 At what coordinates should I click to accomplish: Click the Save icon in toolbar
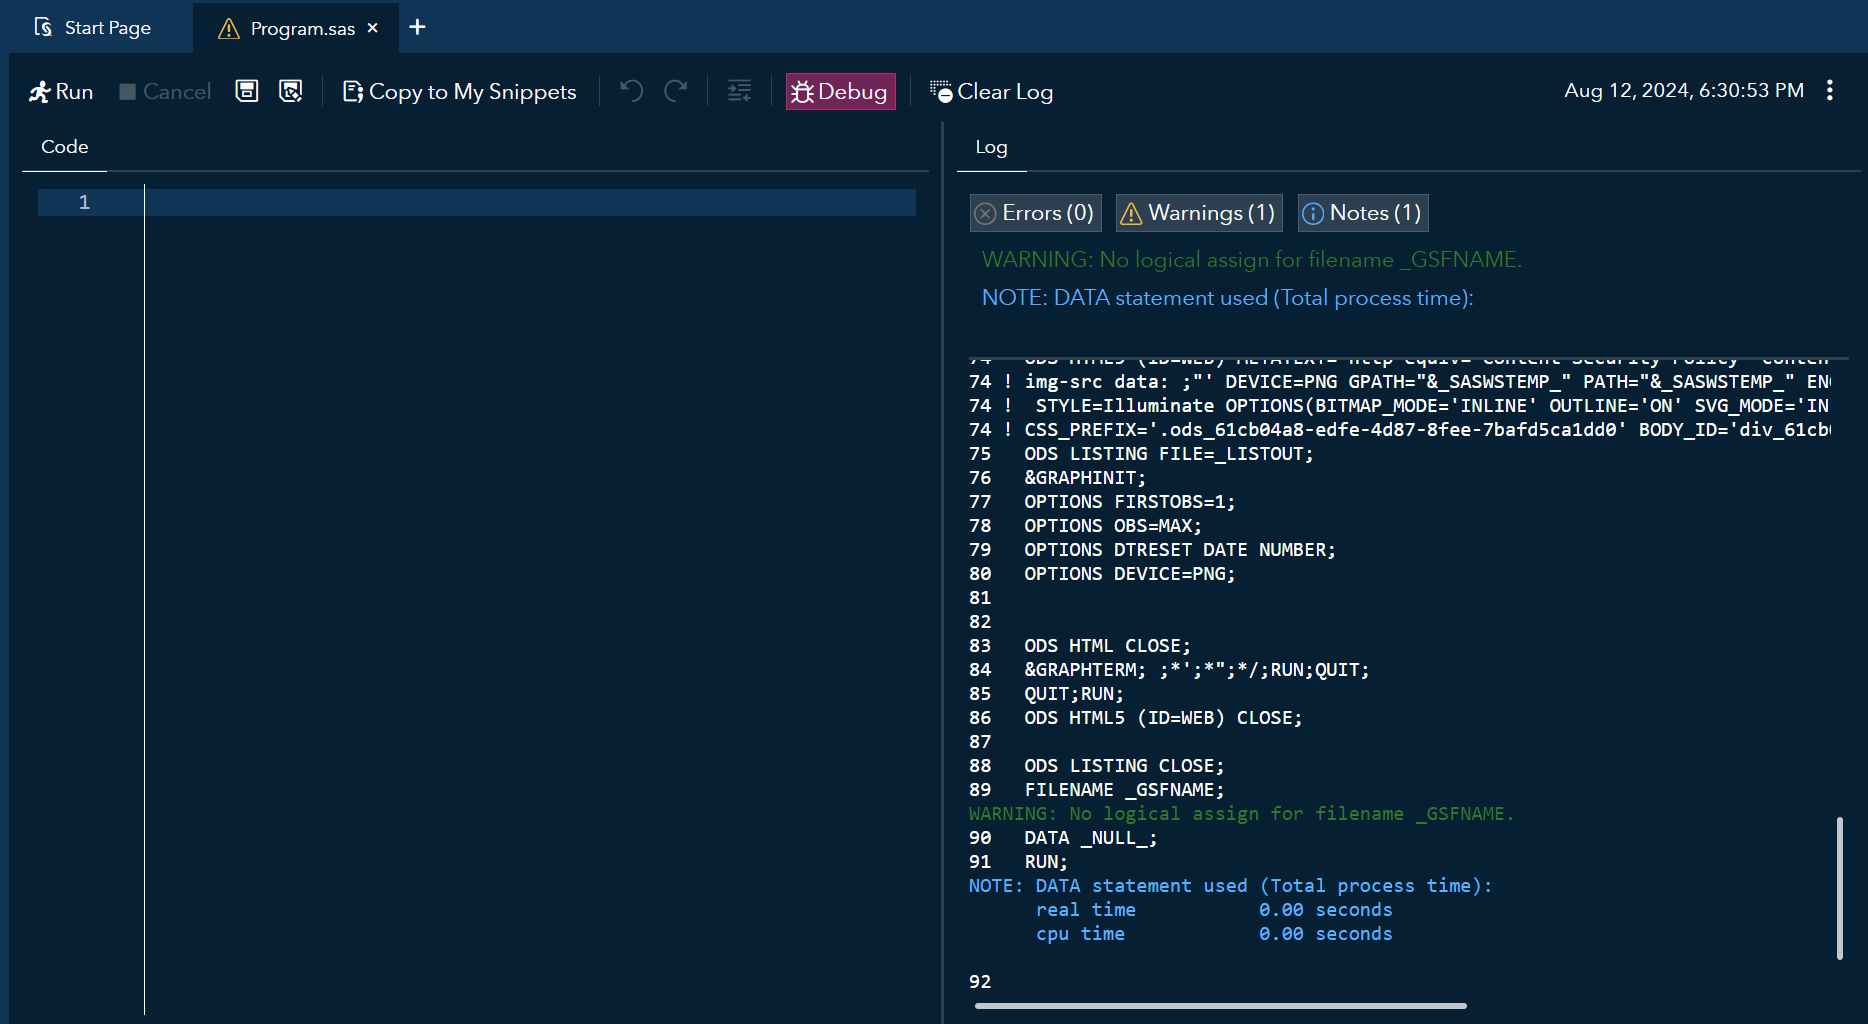click(x=247, y=91)
